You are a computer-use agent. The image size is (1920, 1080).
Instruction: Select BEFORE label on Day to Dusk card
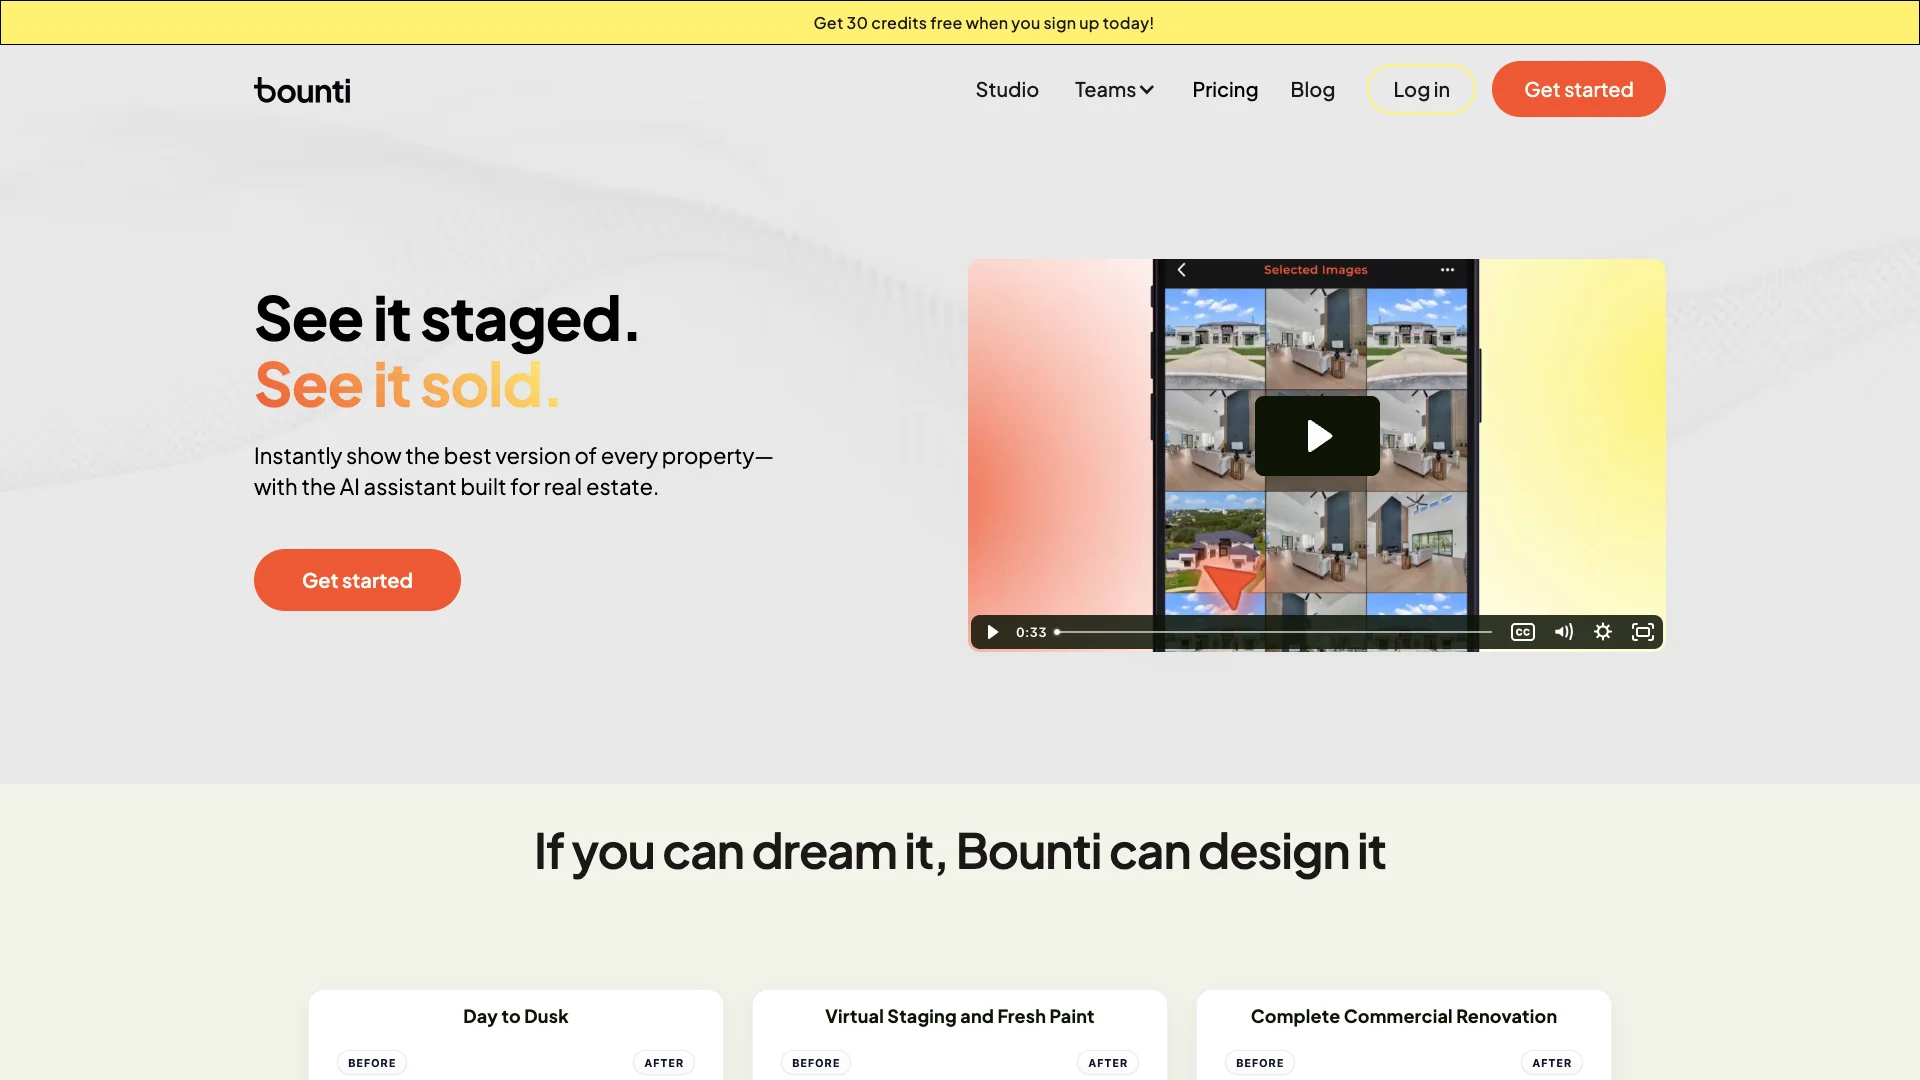[372, 1063]
